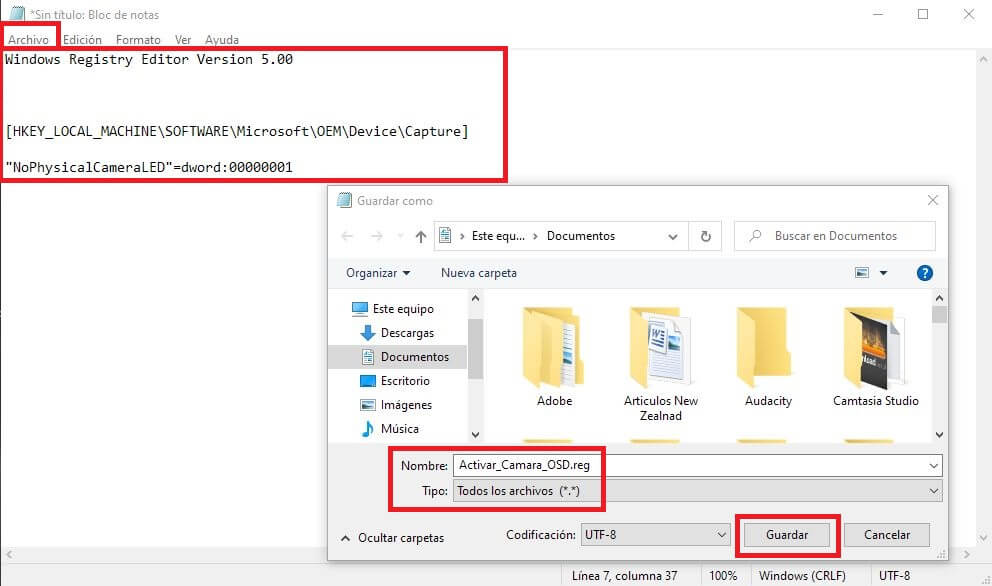Click the document icon in address bar
Viewport: 992px width, 586px height.
click(445, 236)
